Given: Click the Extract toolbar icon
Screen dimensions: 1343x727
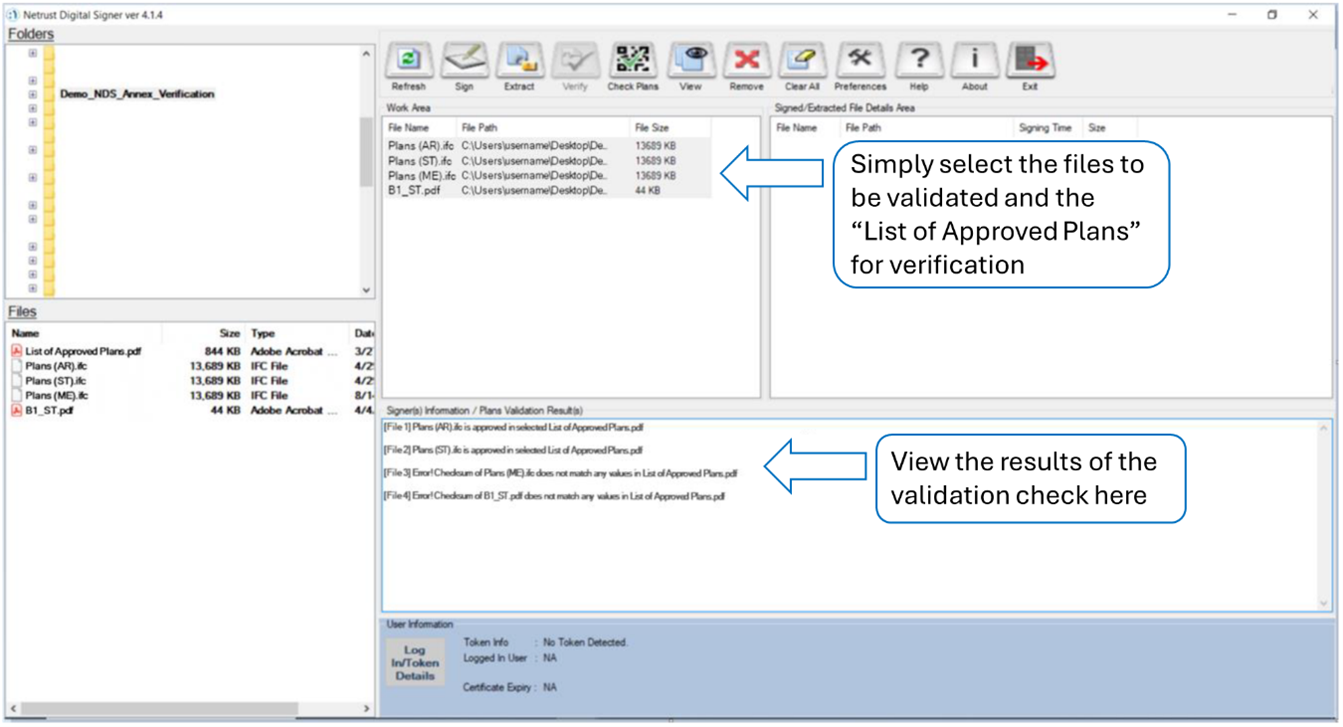Looking at the screenshot, I should [519, 62].
